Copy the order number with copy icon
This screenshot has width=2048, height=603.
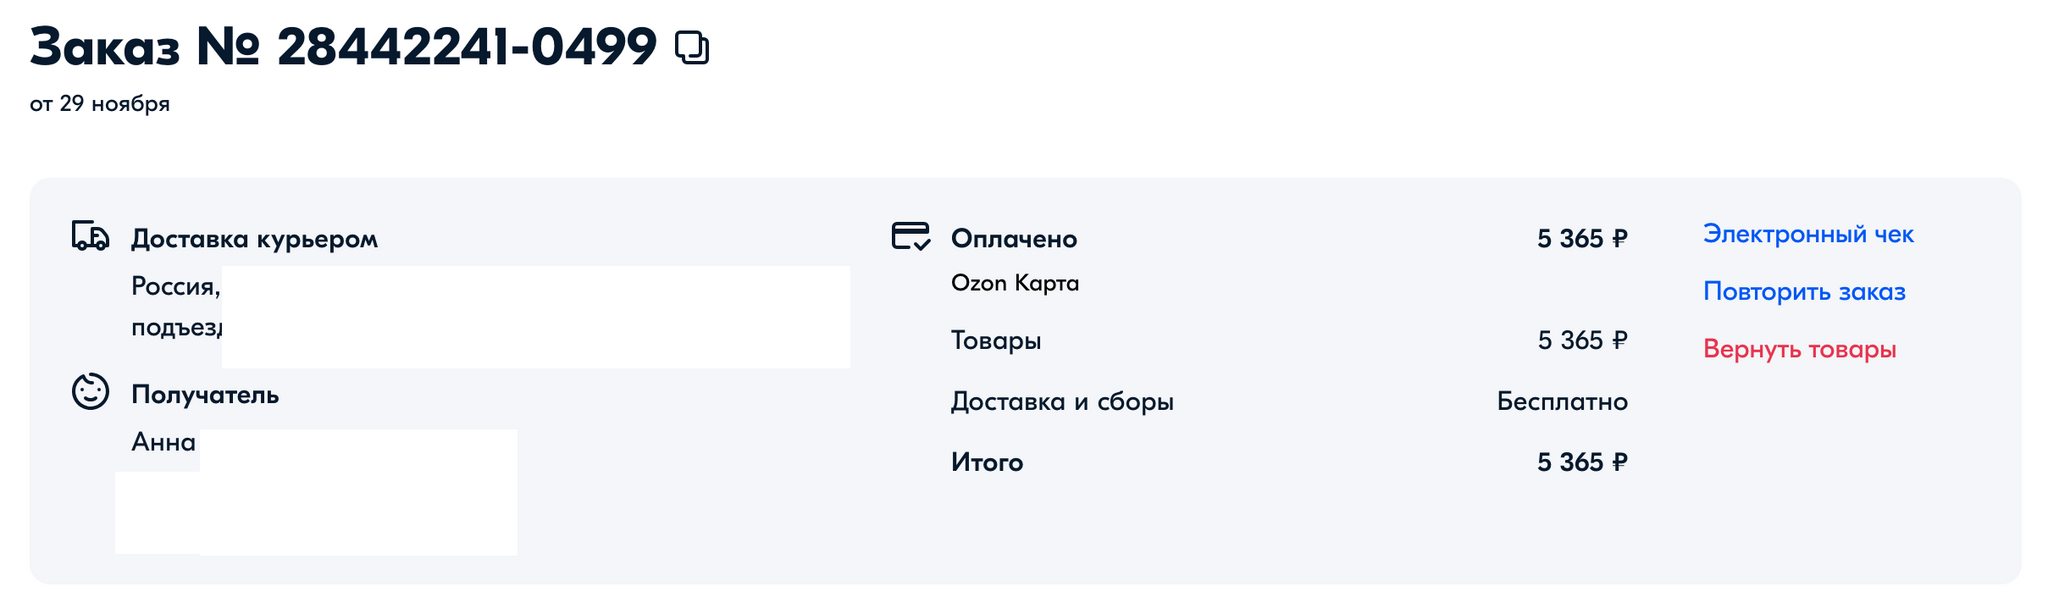click(x=692, y=48)
